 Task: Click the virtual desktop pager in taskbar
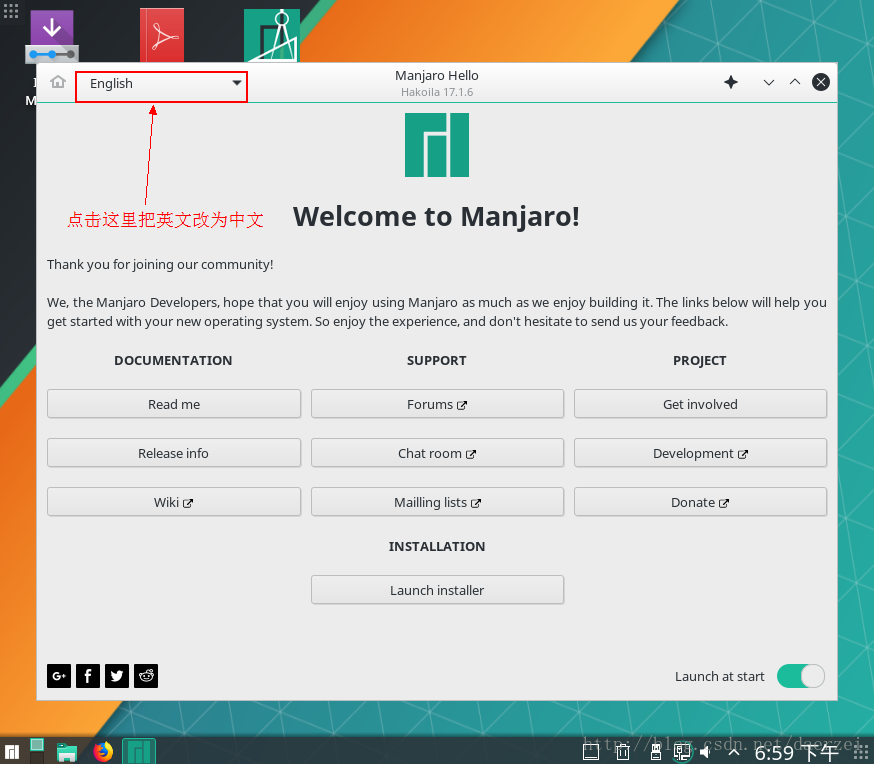37,750
